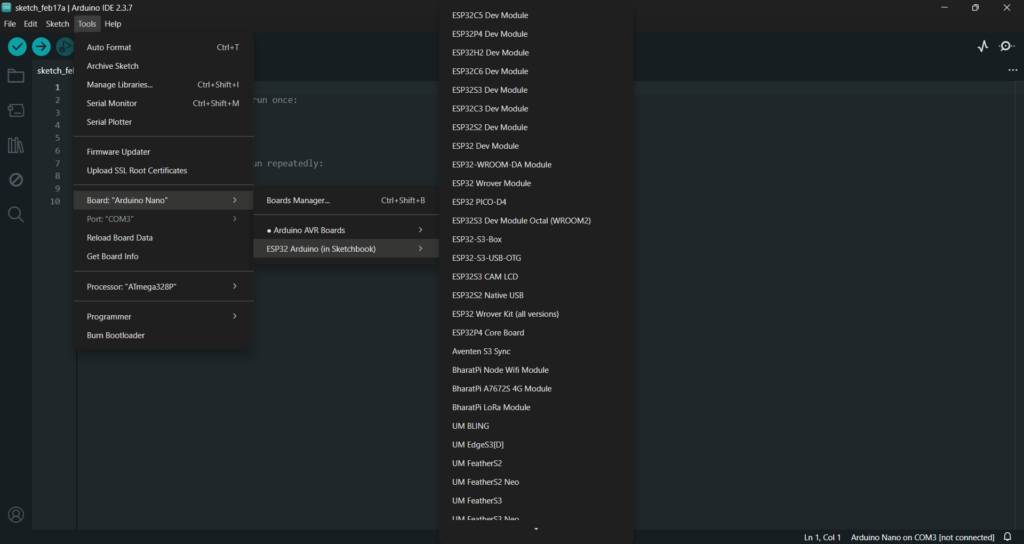This screenshot has width=1024, height=544.
Task: Click the notifications bell in status bar
Action: [x=1008, y=537]
